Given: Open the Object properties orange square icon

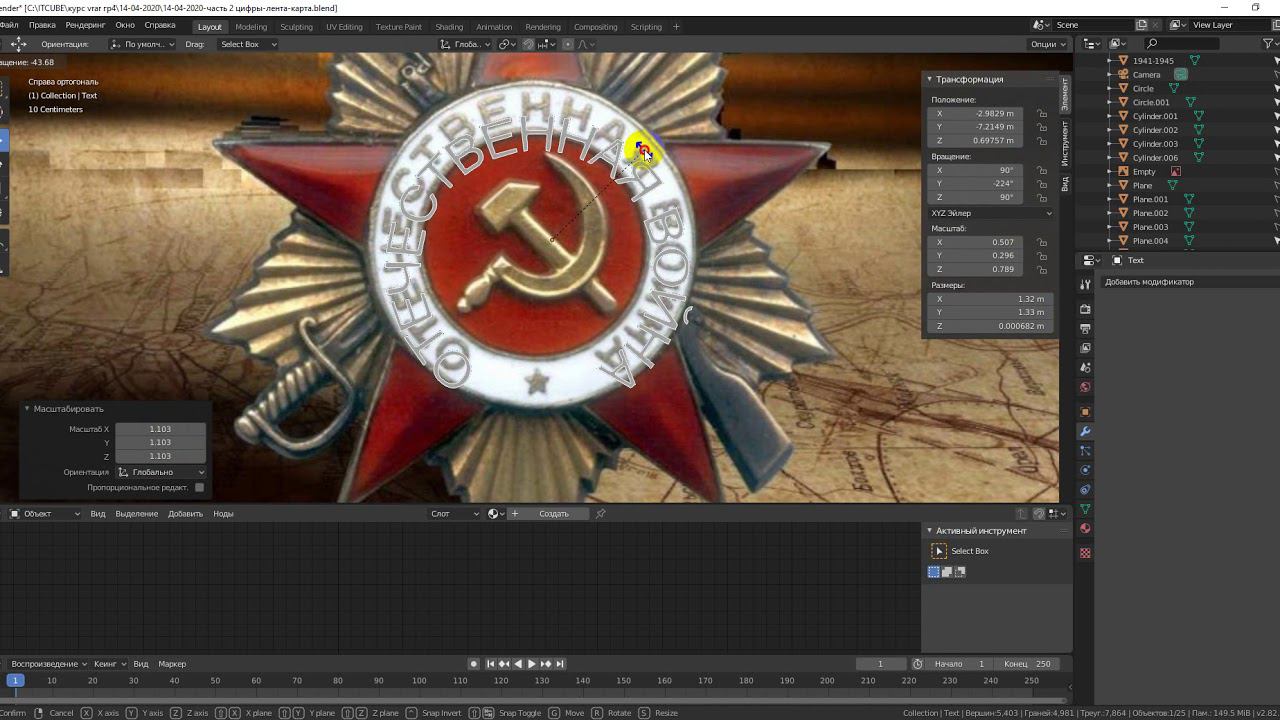Looking at the screenshot, I should 1085,412.
